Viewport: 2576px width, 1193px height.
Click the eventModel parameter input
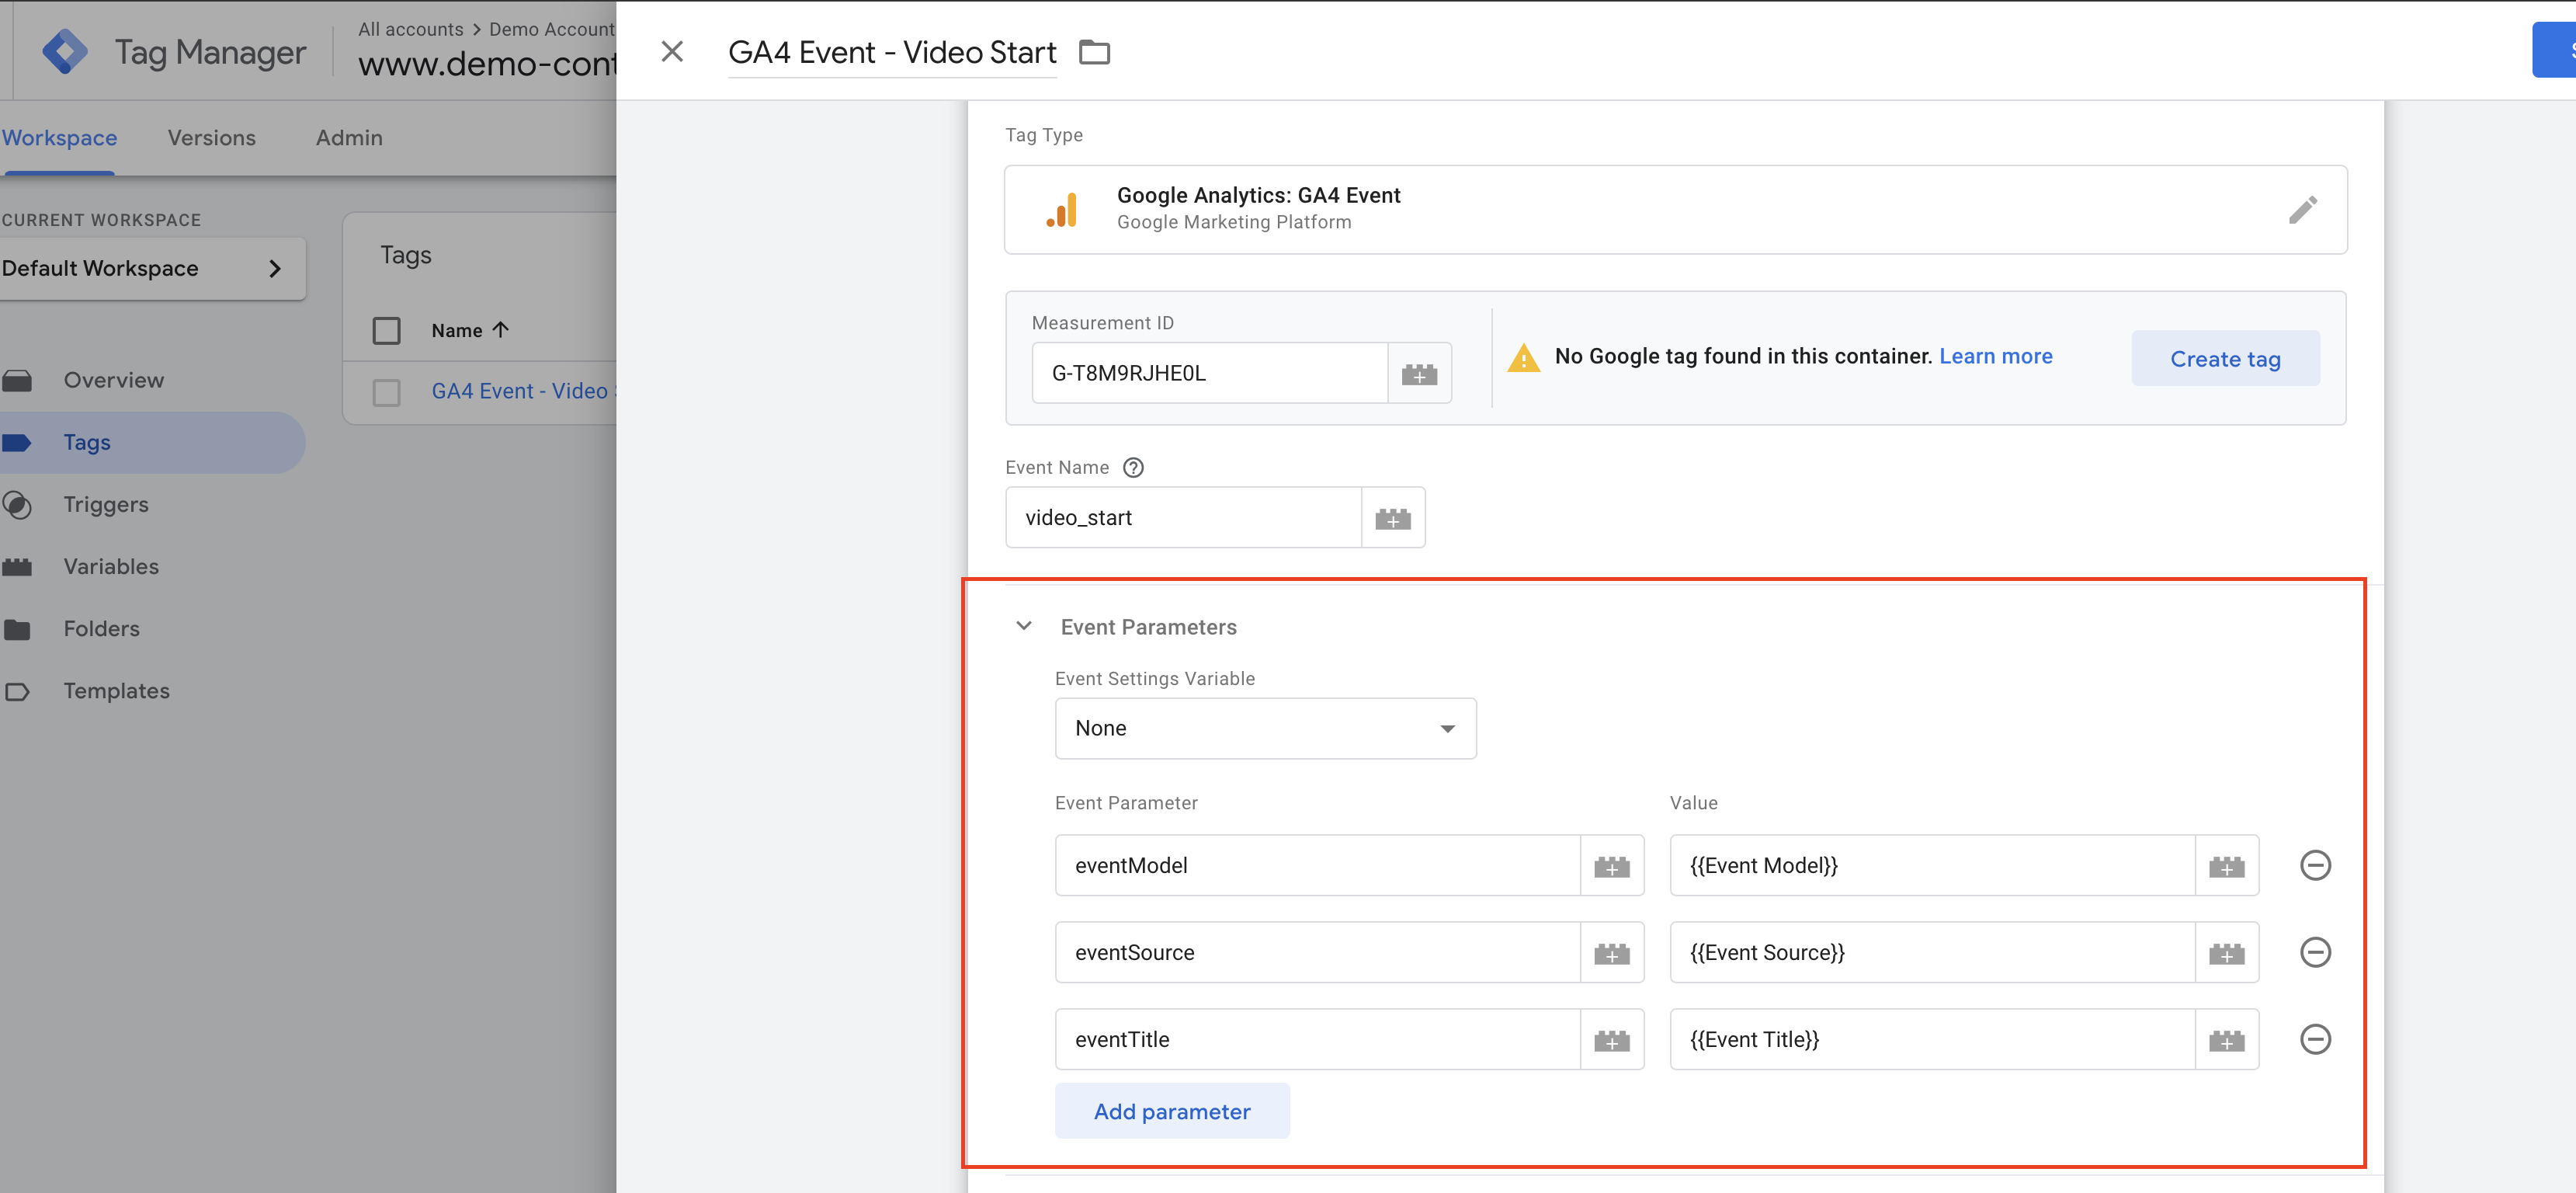[1317, 866]
